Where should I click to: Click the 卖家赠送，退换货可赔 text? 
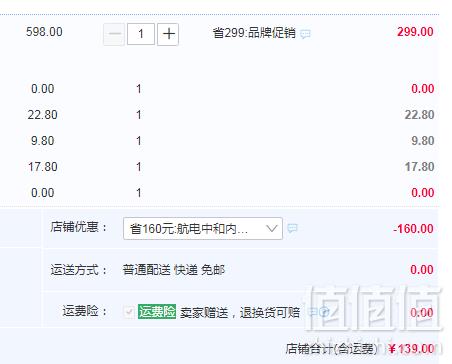(x=240, y=313)
